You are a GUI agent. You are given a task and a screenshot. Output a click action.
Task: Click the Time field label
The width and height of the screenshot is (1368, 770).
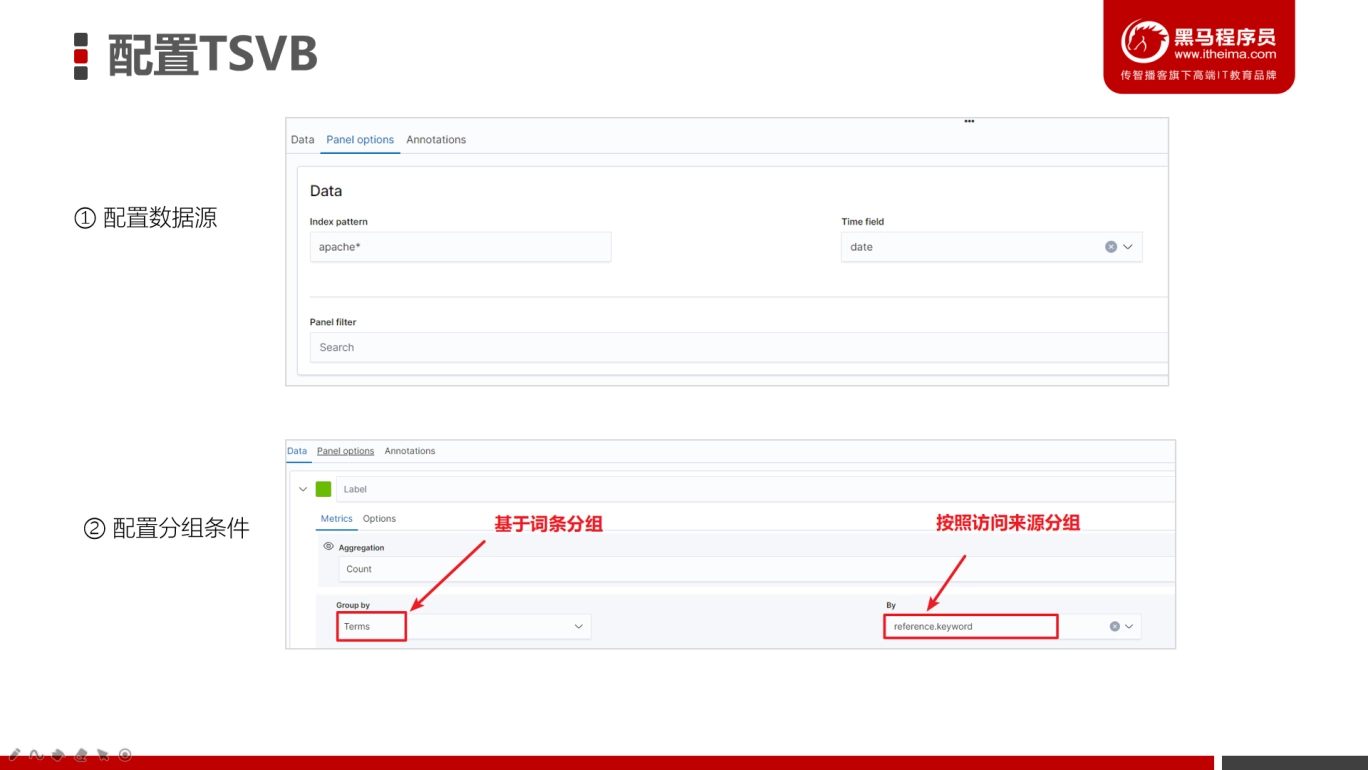coord(863,222)
